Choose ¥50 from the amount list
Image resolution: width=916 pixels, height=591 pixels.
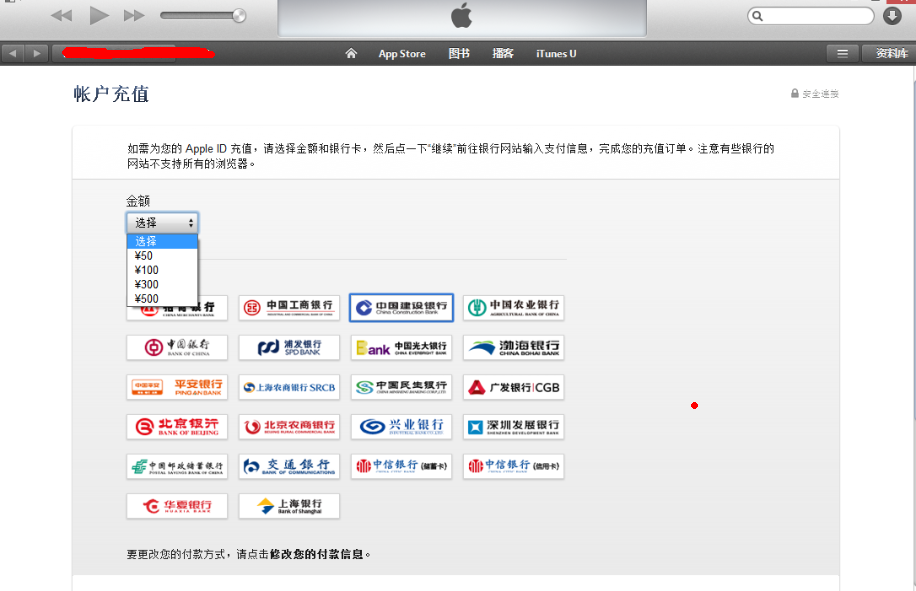click(x=162, y=256)
